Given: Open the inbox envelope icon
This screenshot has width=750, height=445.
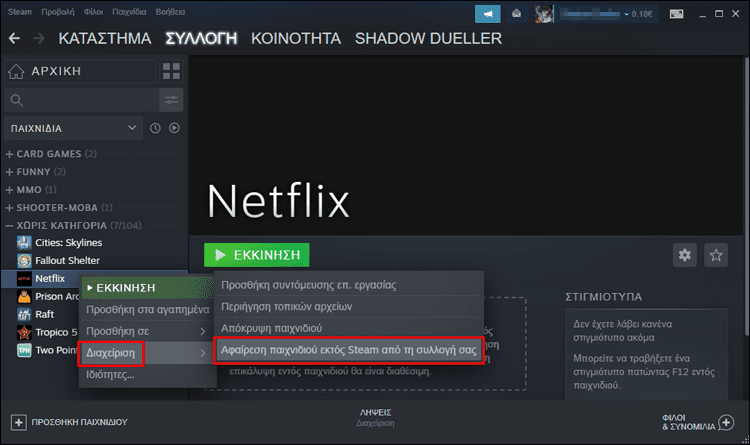Looking at the screenshot, I should [x=517, y=14].
